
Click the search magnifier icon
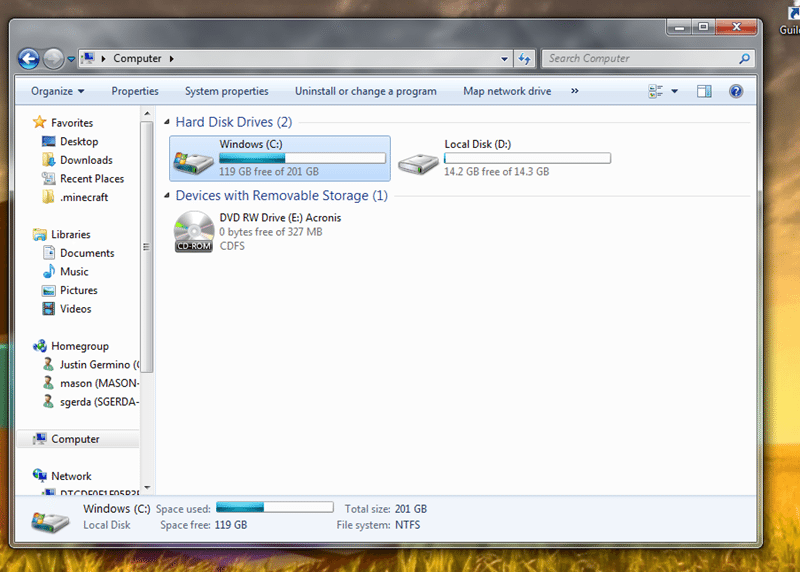744,59
